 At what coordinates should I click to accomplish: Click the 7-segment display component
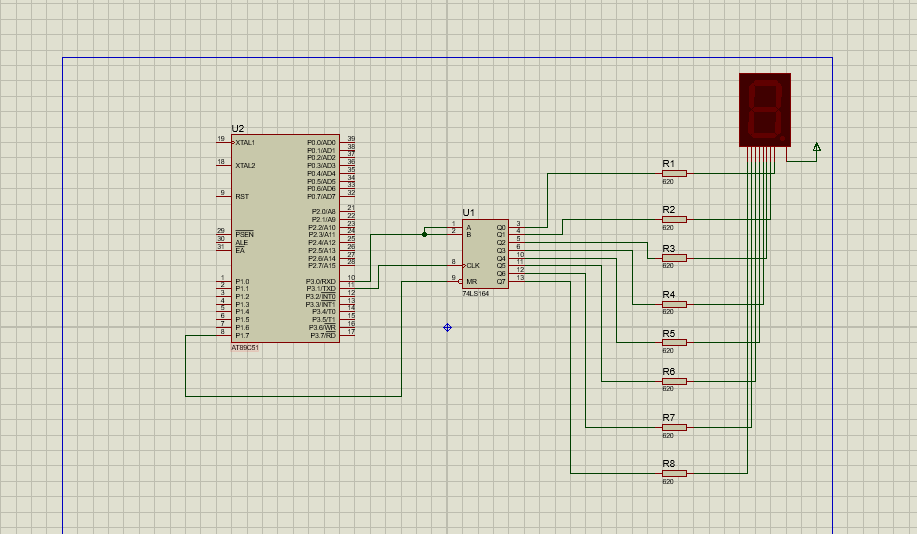coord(765,109)
